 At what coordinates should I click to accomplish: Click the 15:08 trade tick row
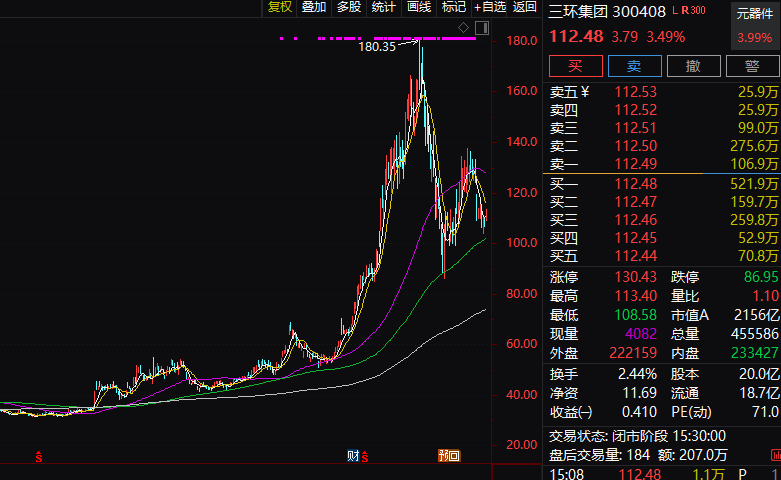(661, 474)
